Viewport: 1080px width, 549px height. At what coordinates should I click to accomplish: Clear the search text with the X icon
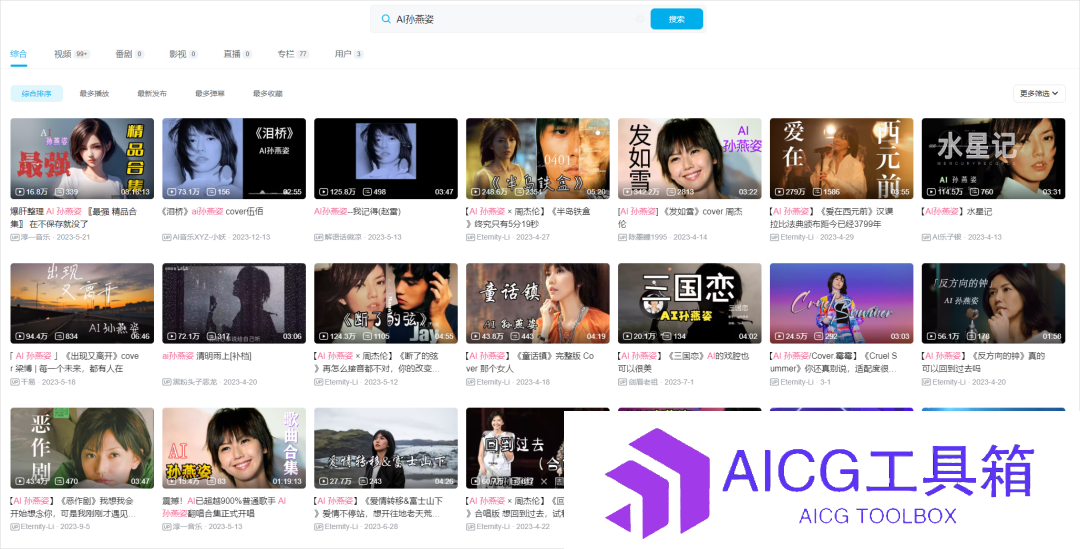click(x=640, y=19)
